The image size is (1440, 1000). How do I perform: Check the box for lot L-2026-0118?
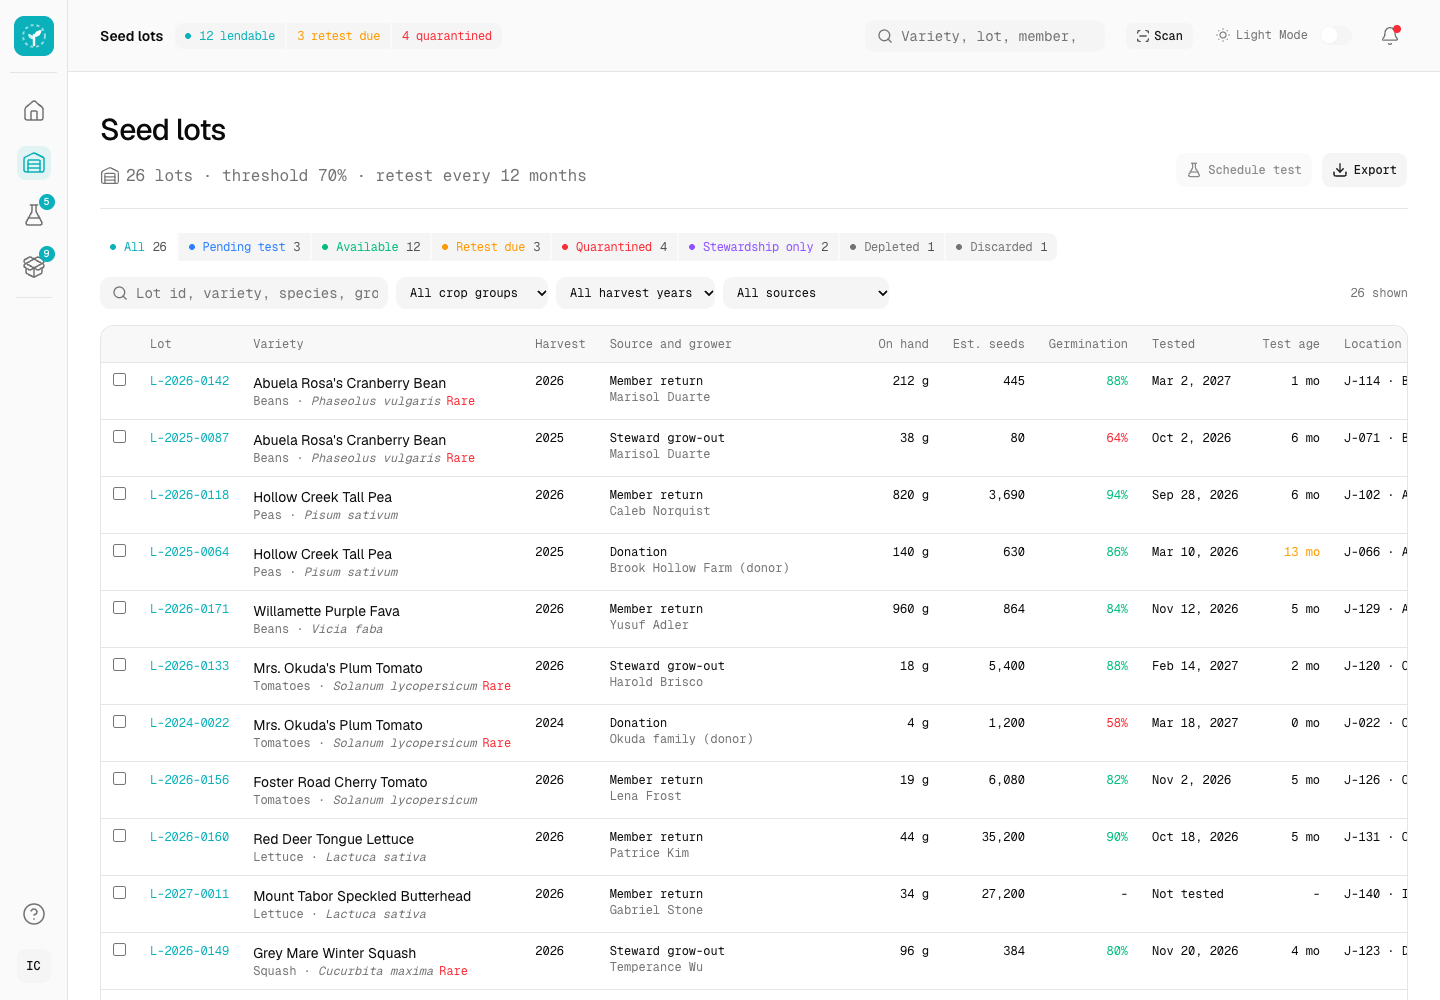(120, 494)
